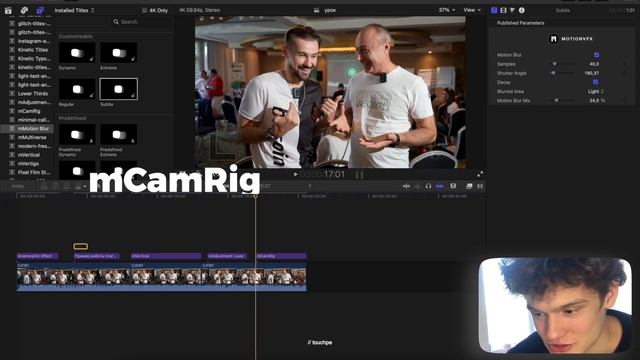
Task: Adjust the Shutter Angle slider
Action: point(564,73)
